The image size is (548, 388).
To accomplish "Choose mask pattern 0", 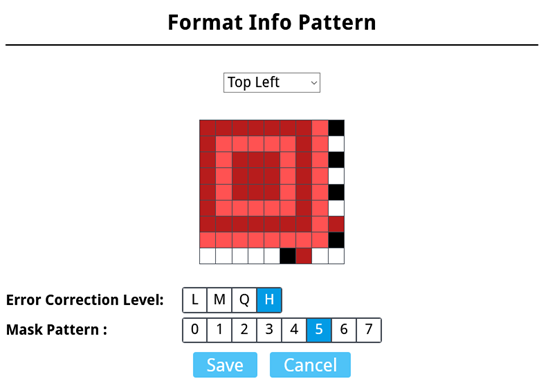I will pyautogui.click(x=195, y=330).
